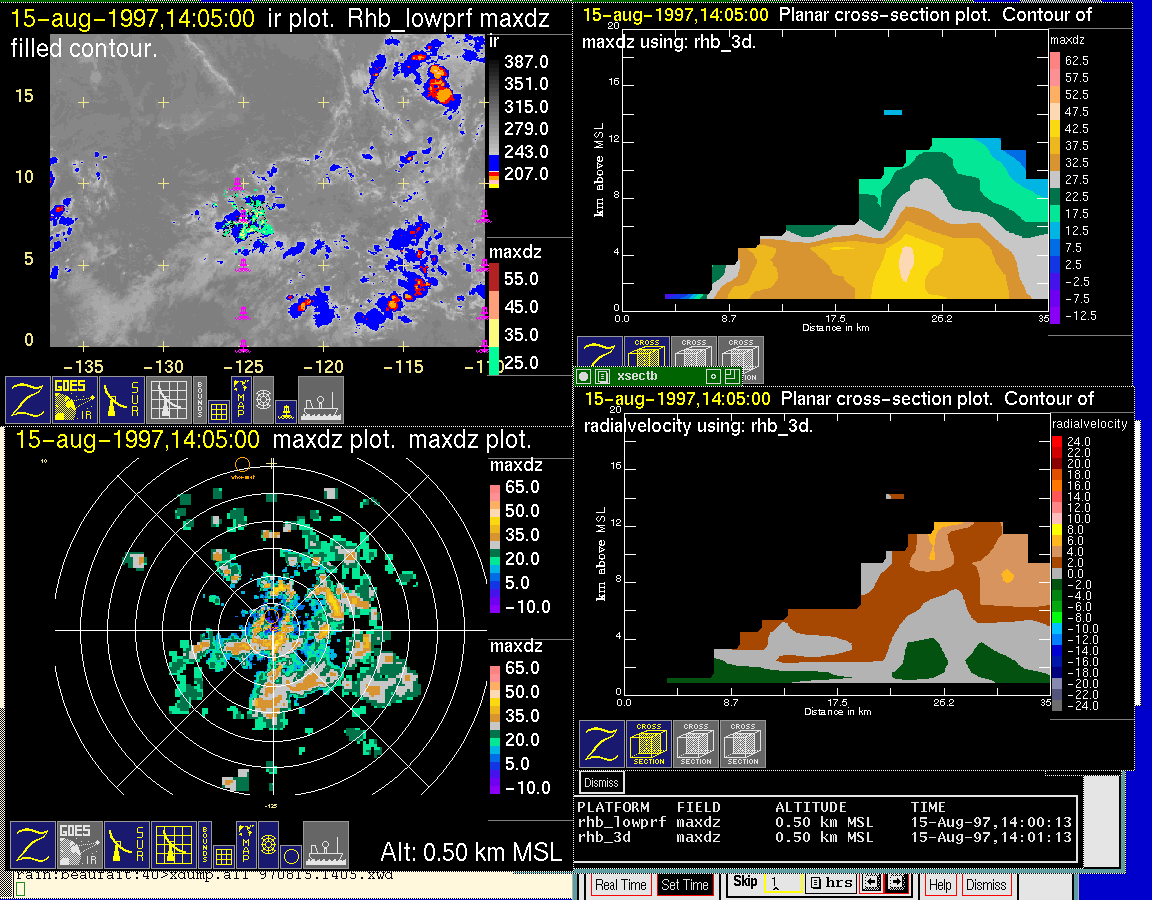Click the Z icon in radial velocity cross-section toolbar
Screen dimensions: 1152x900
(602, 743)
